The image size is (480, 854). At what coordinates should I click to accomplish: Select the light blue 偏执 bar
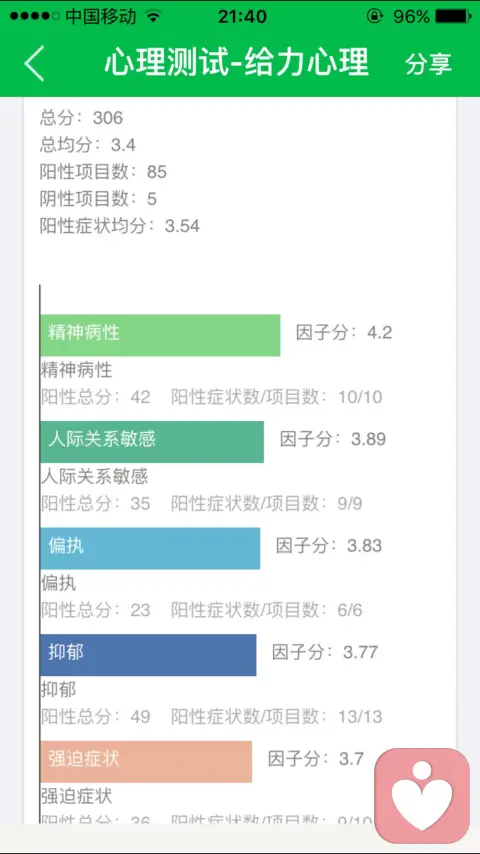coord(150,548)
